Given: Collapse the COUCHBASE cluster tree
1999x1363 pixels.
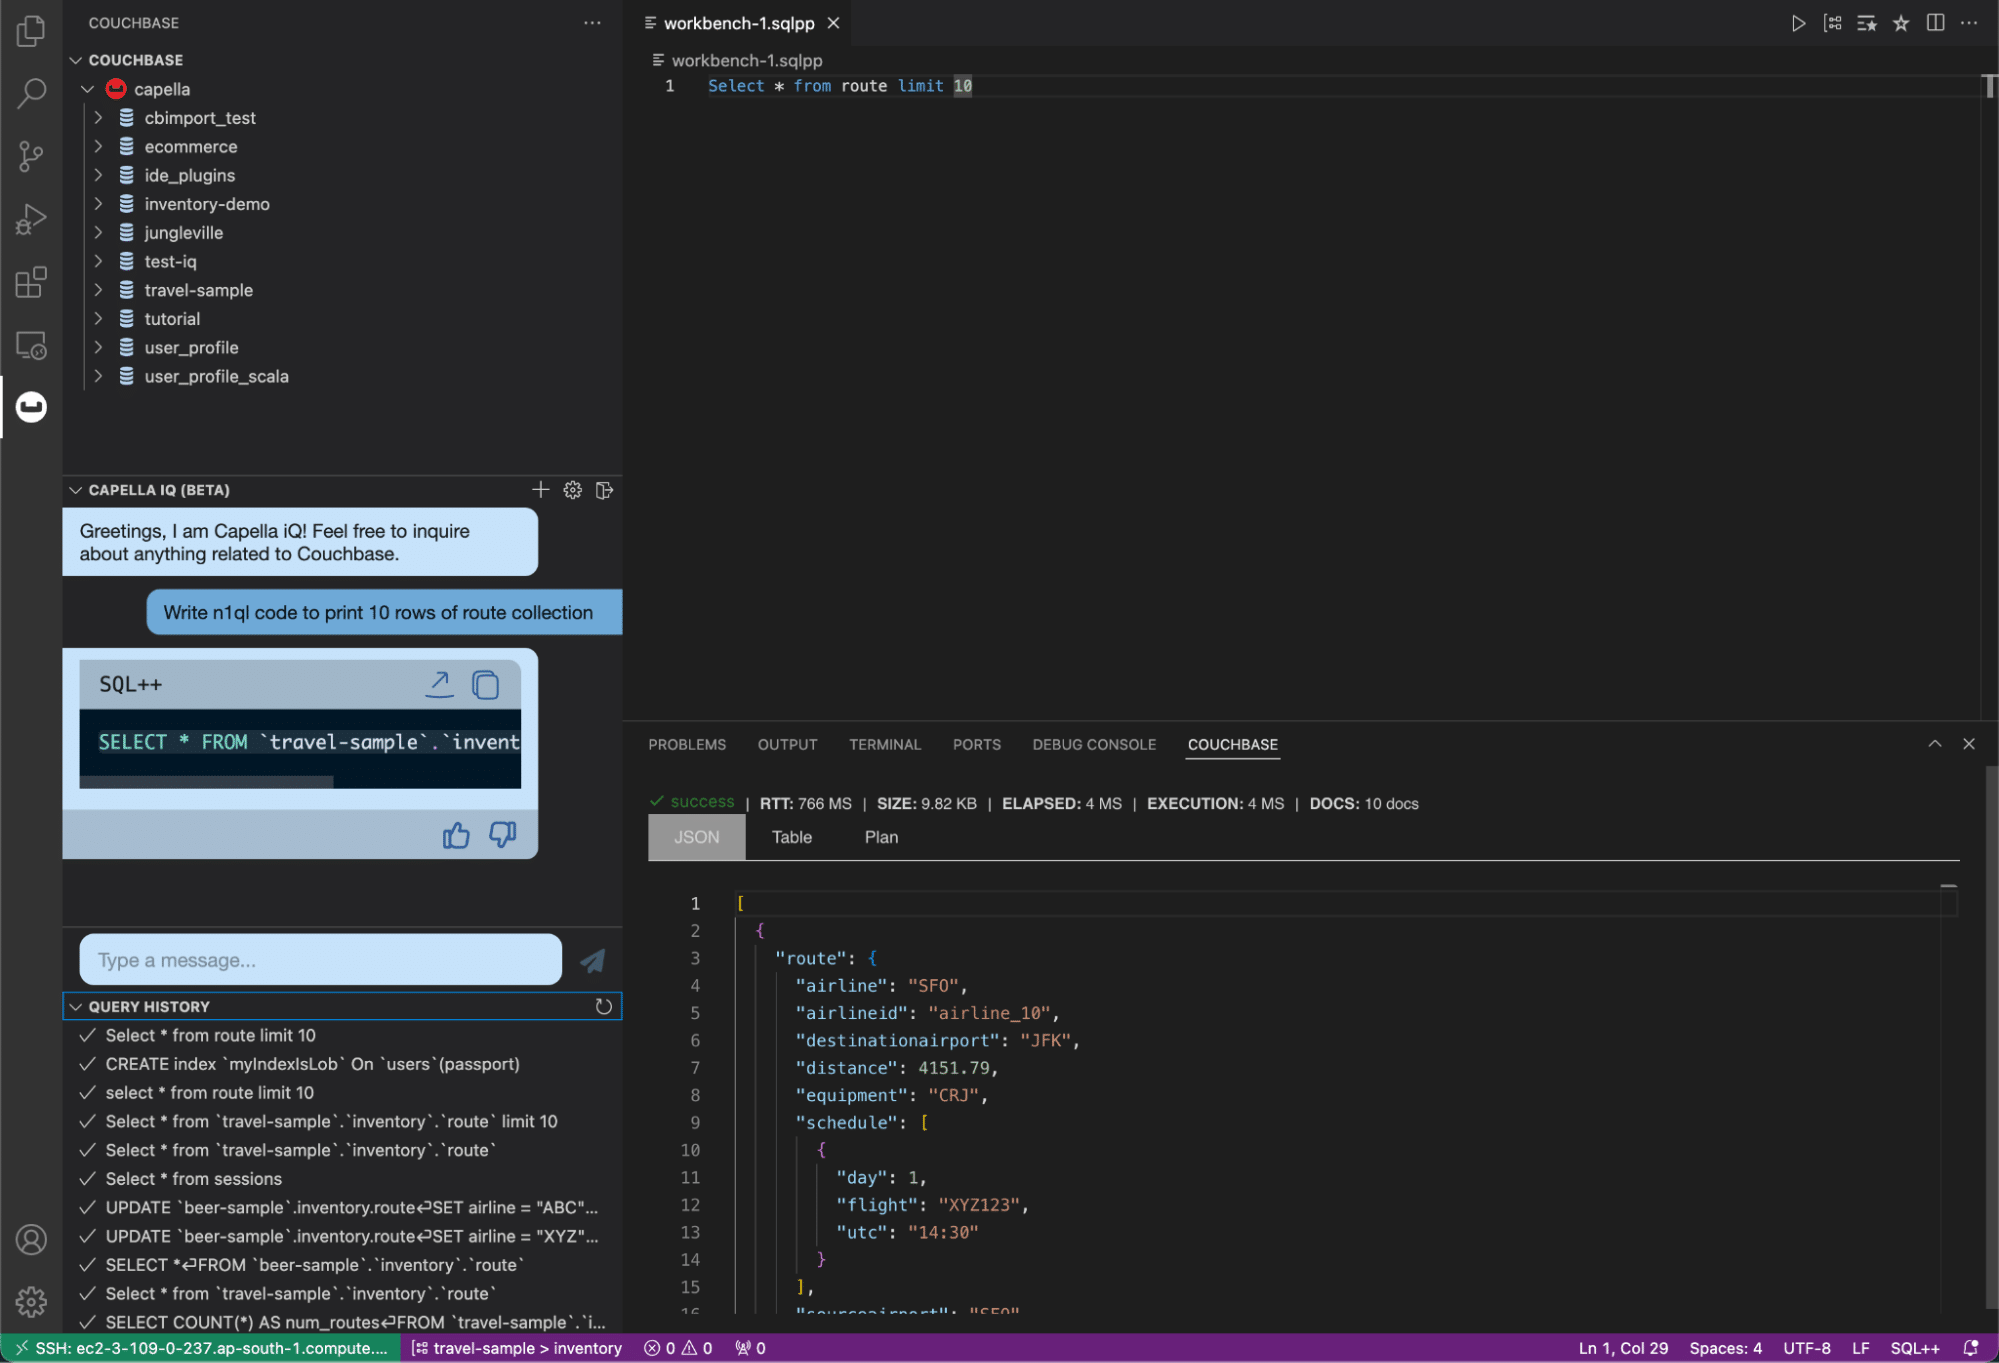Looking at the screenshot, I should click(x=76, y=60).
